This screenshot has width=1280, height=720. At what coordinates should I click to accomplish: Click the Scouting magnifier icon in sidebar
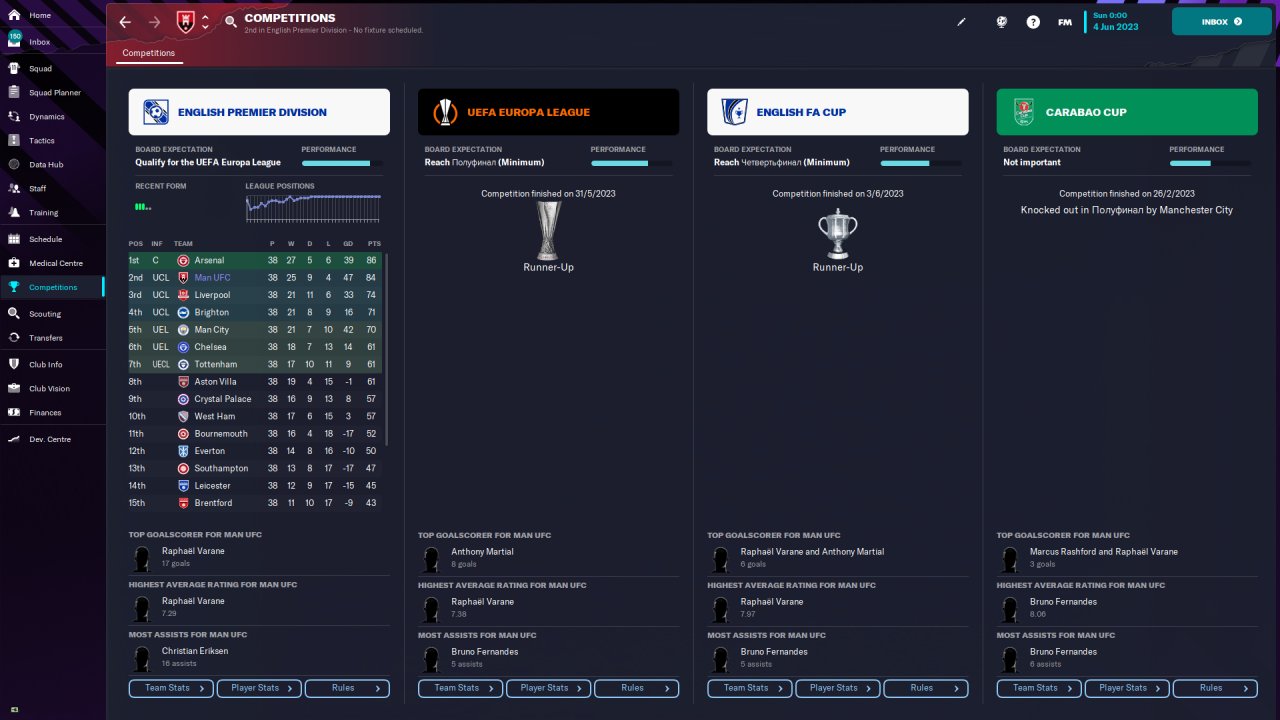pyautogui.click(x=14, y=314)
